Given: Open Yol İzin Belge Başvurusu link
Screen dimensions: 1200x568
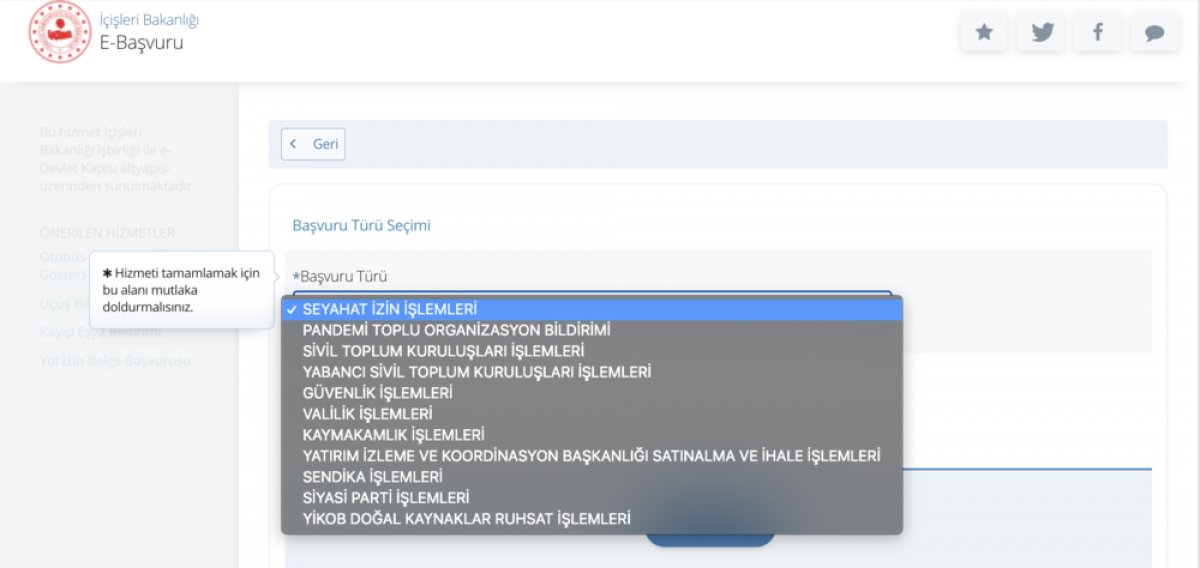Looking at the screenshot, I should tap(115, 360).
